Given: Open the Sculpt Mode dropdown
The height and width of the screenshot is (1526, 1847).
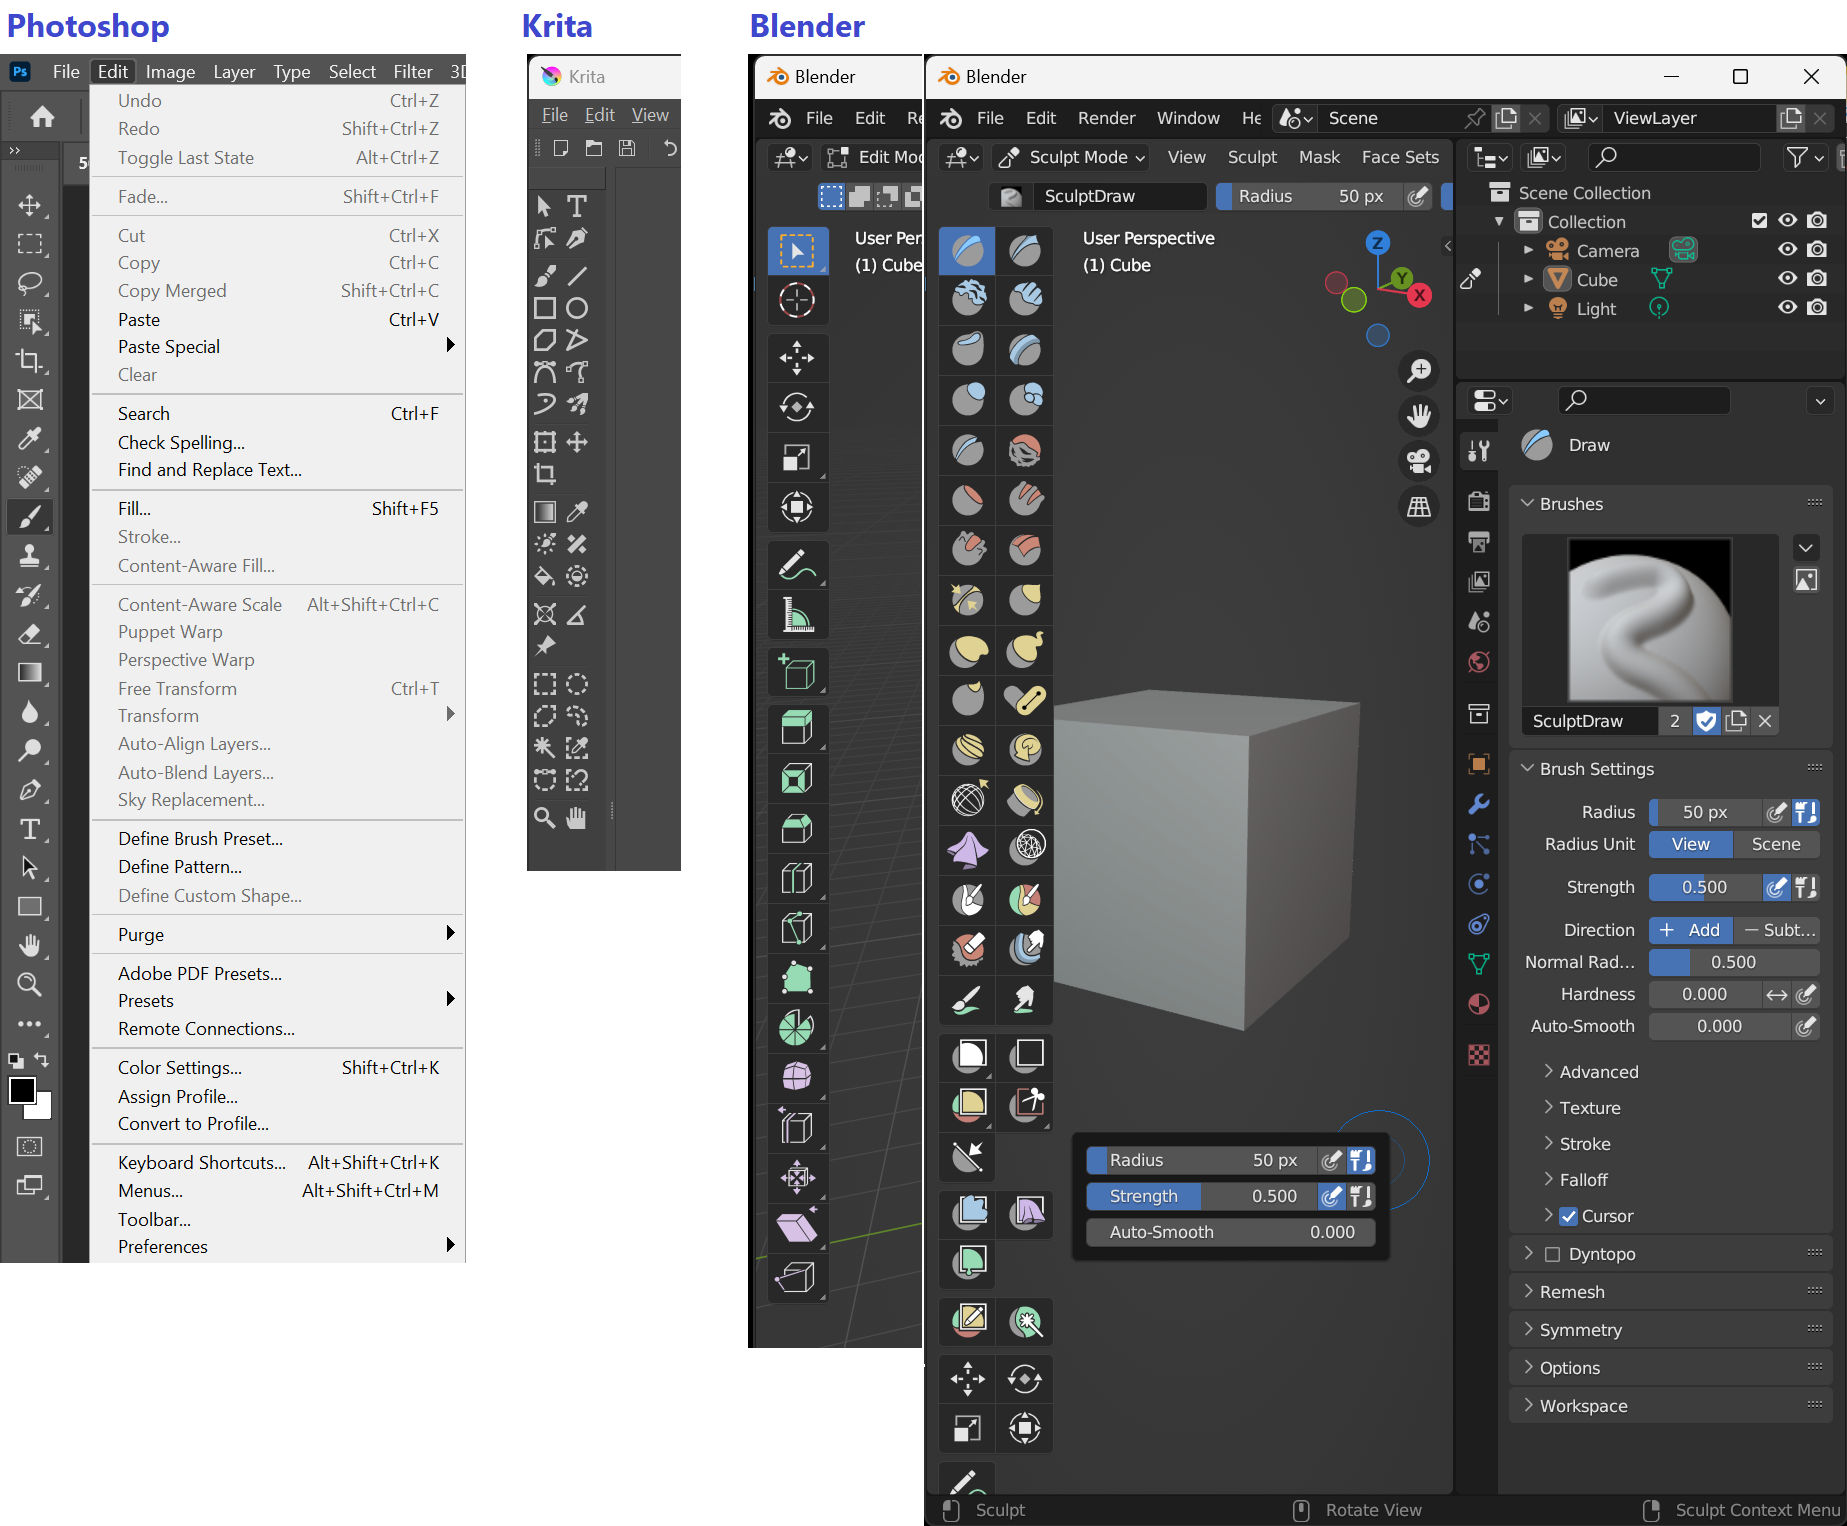Looking at the screenshot, I should [x=1072, y=157].
